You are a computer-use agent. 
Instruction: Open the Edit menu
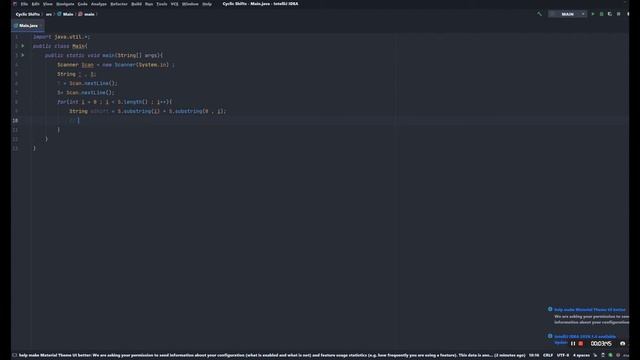point(36,4)
